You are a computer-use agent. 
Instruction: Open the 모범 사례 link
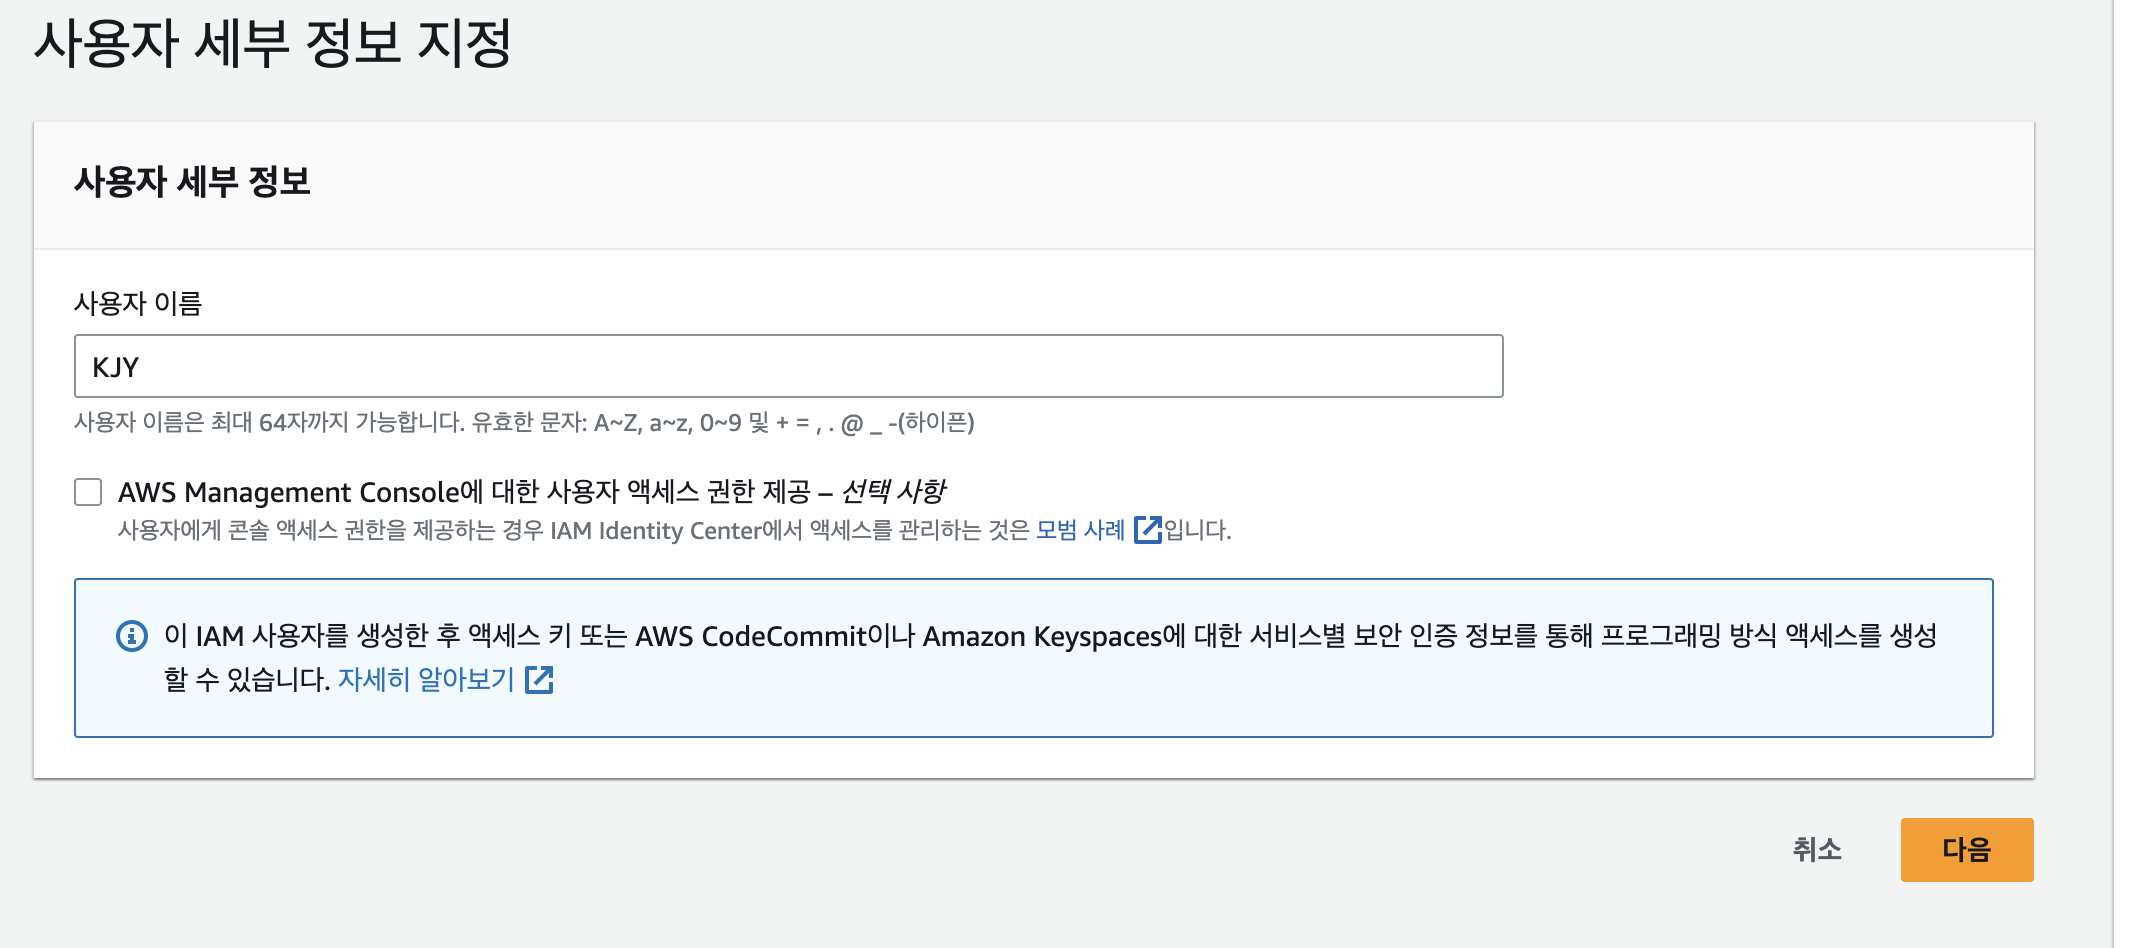(x=1081, y=529)
